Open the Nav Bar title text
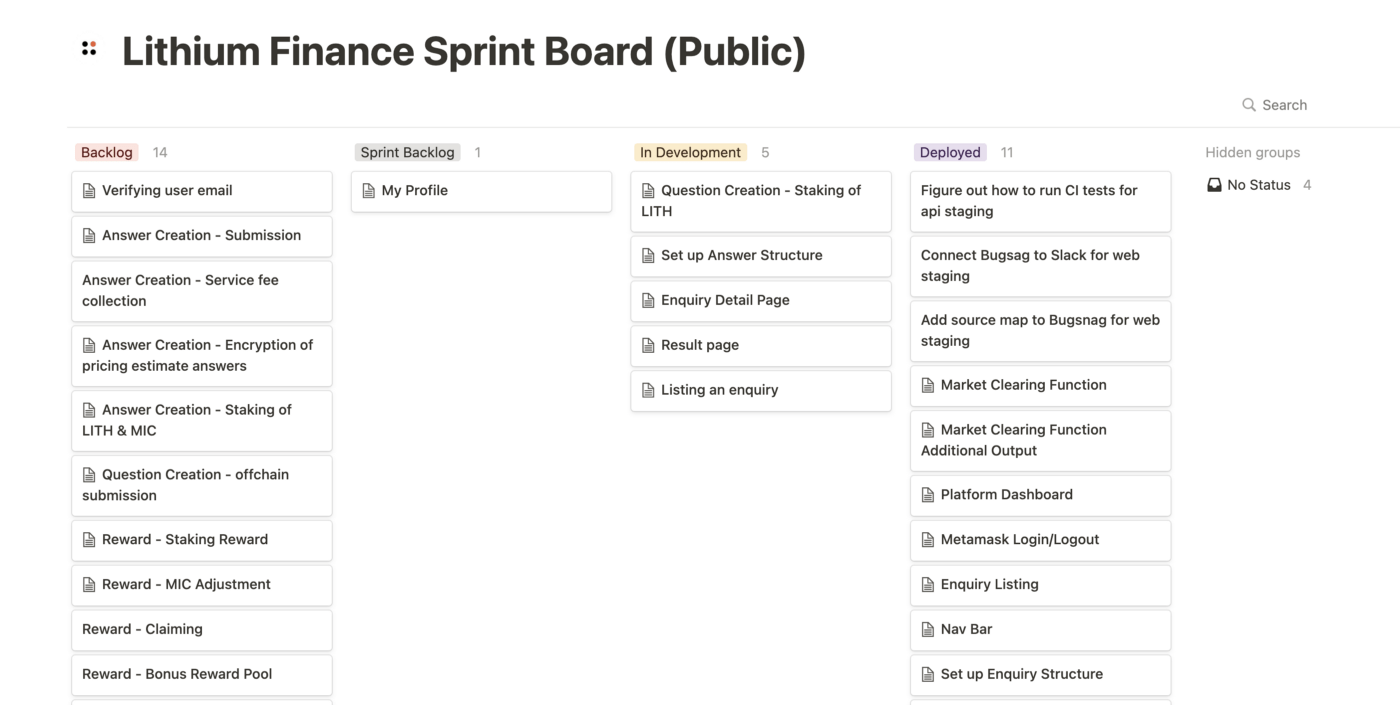Image resolution: width=1400 pixels, height=705 pixels. click(967, 629)
